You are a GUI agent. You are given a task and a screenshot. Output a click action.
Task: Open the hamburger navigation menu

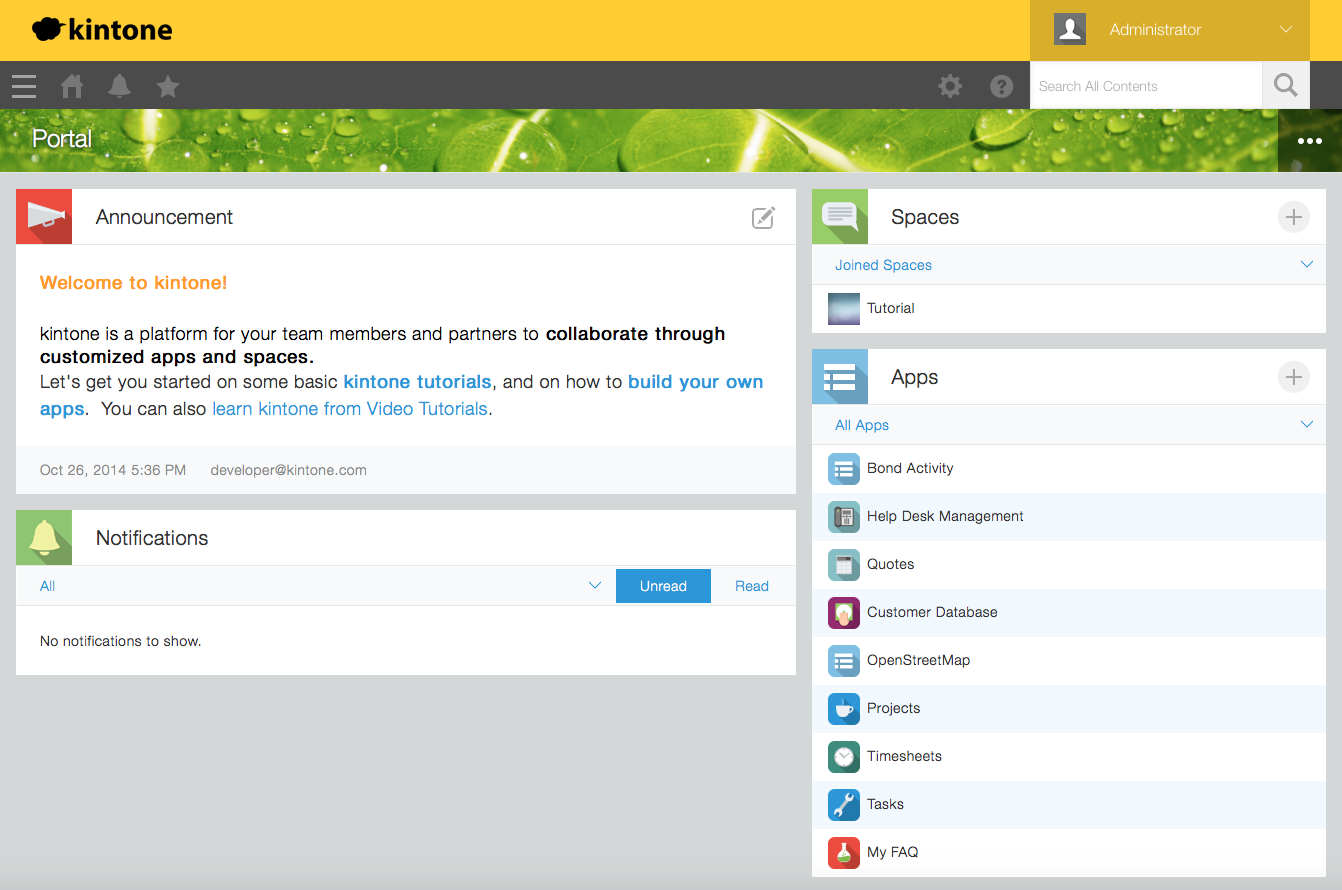click(24, 87)
